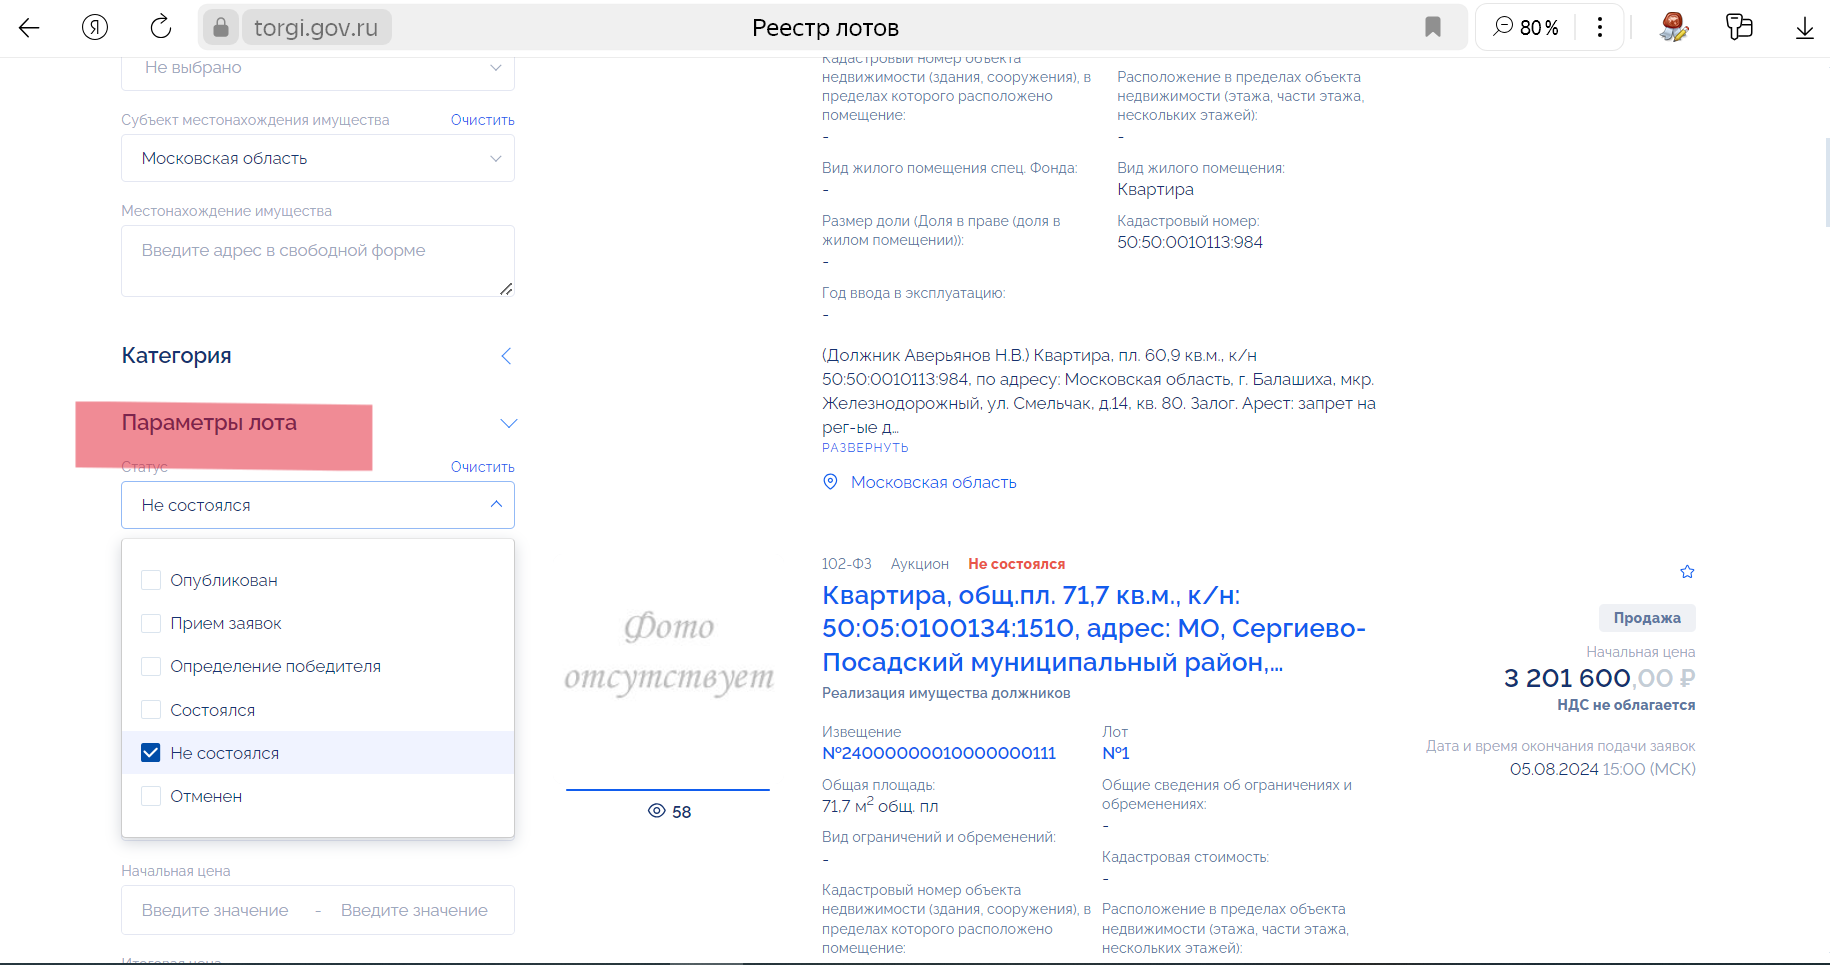Check the Состоялся status option
1830x965 pixels.
click(x=151, y=709)
